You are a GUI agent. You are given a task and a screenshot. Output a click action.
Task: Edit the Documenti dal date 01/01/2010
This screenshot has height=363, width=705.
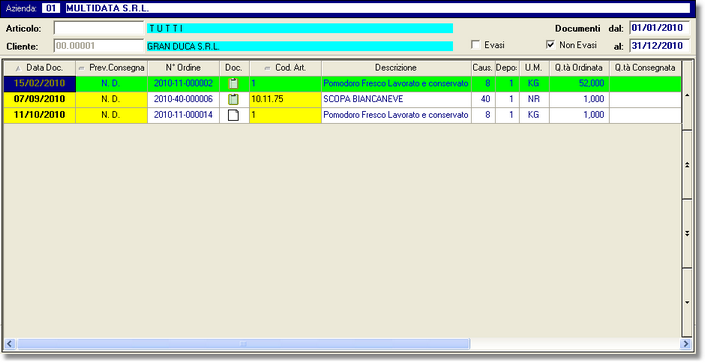pos(659,28)
